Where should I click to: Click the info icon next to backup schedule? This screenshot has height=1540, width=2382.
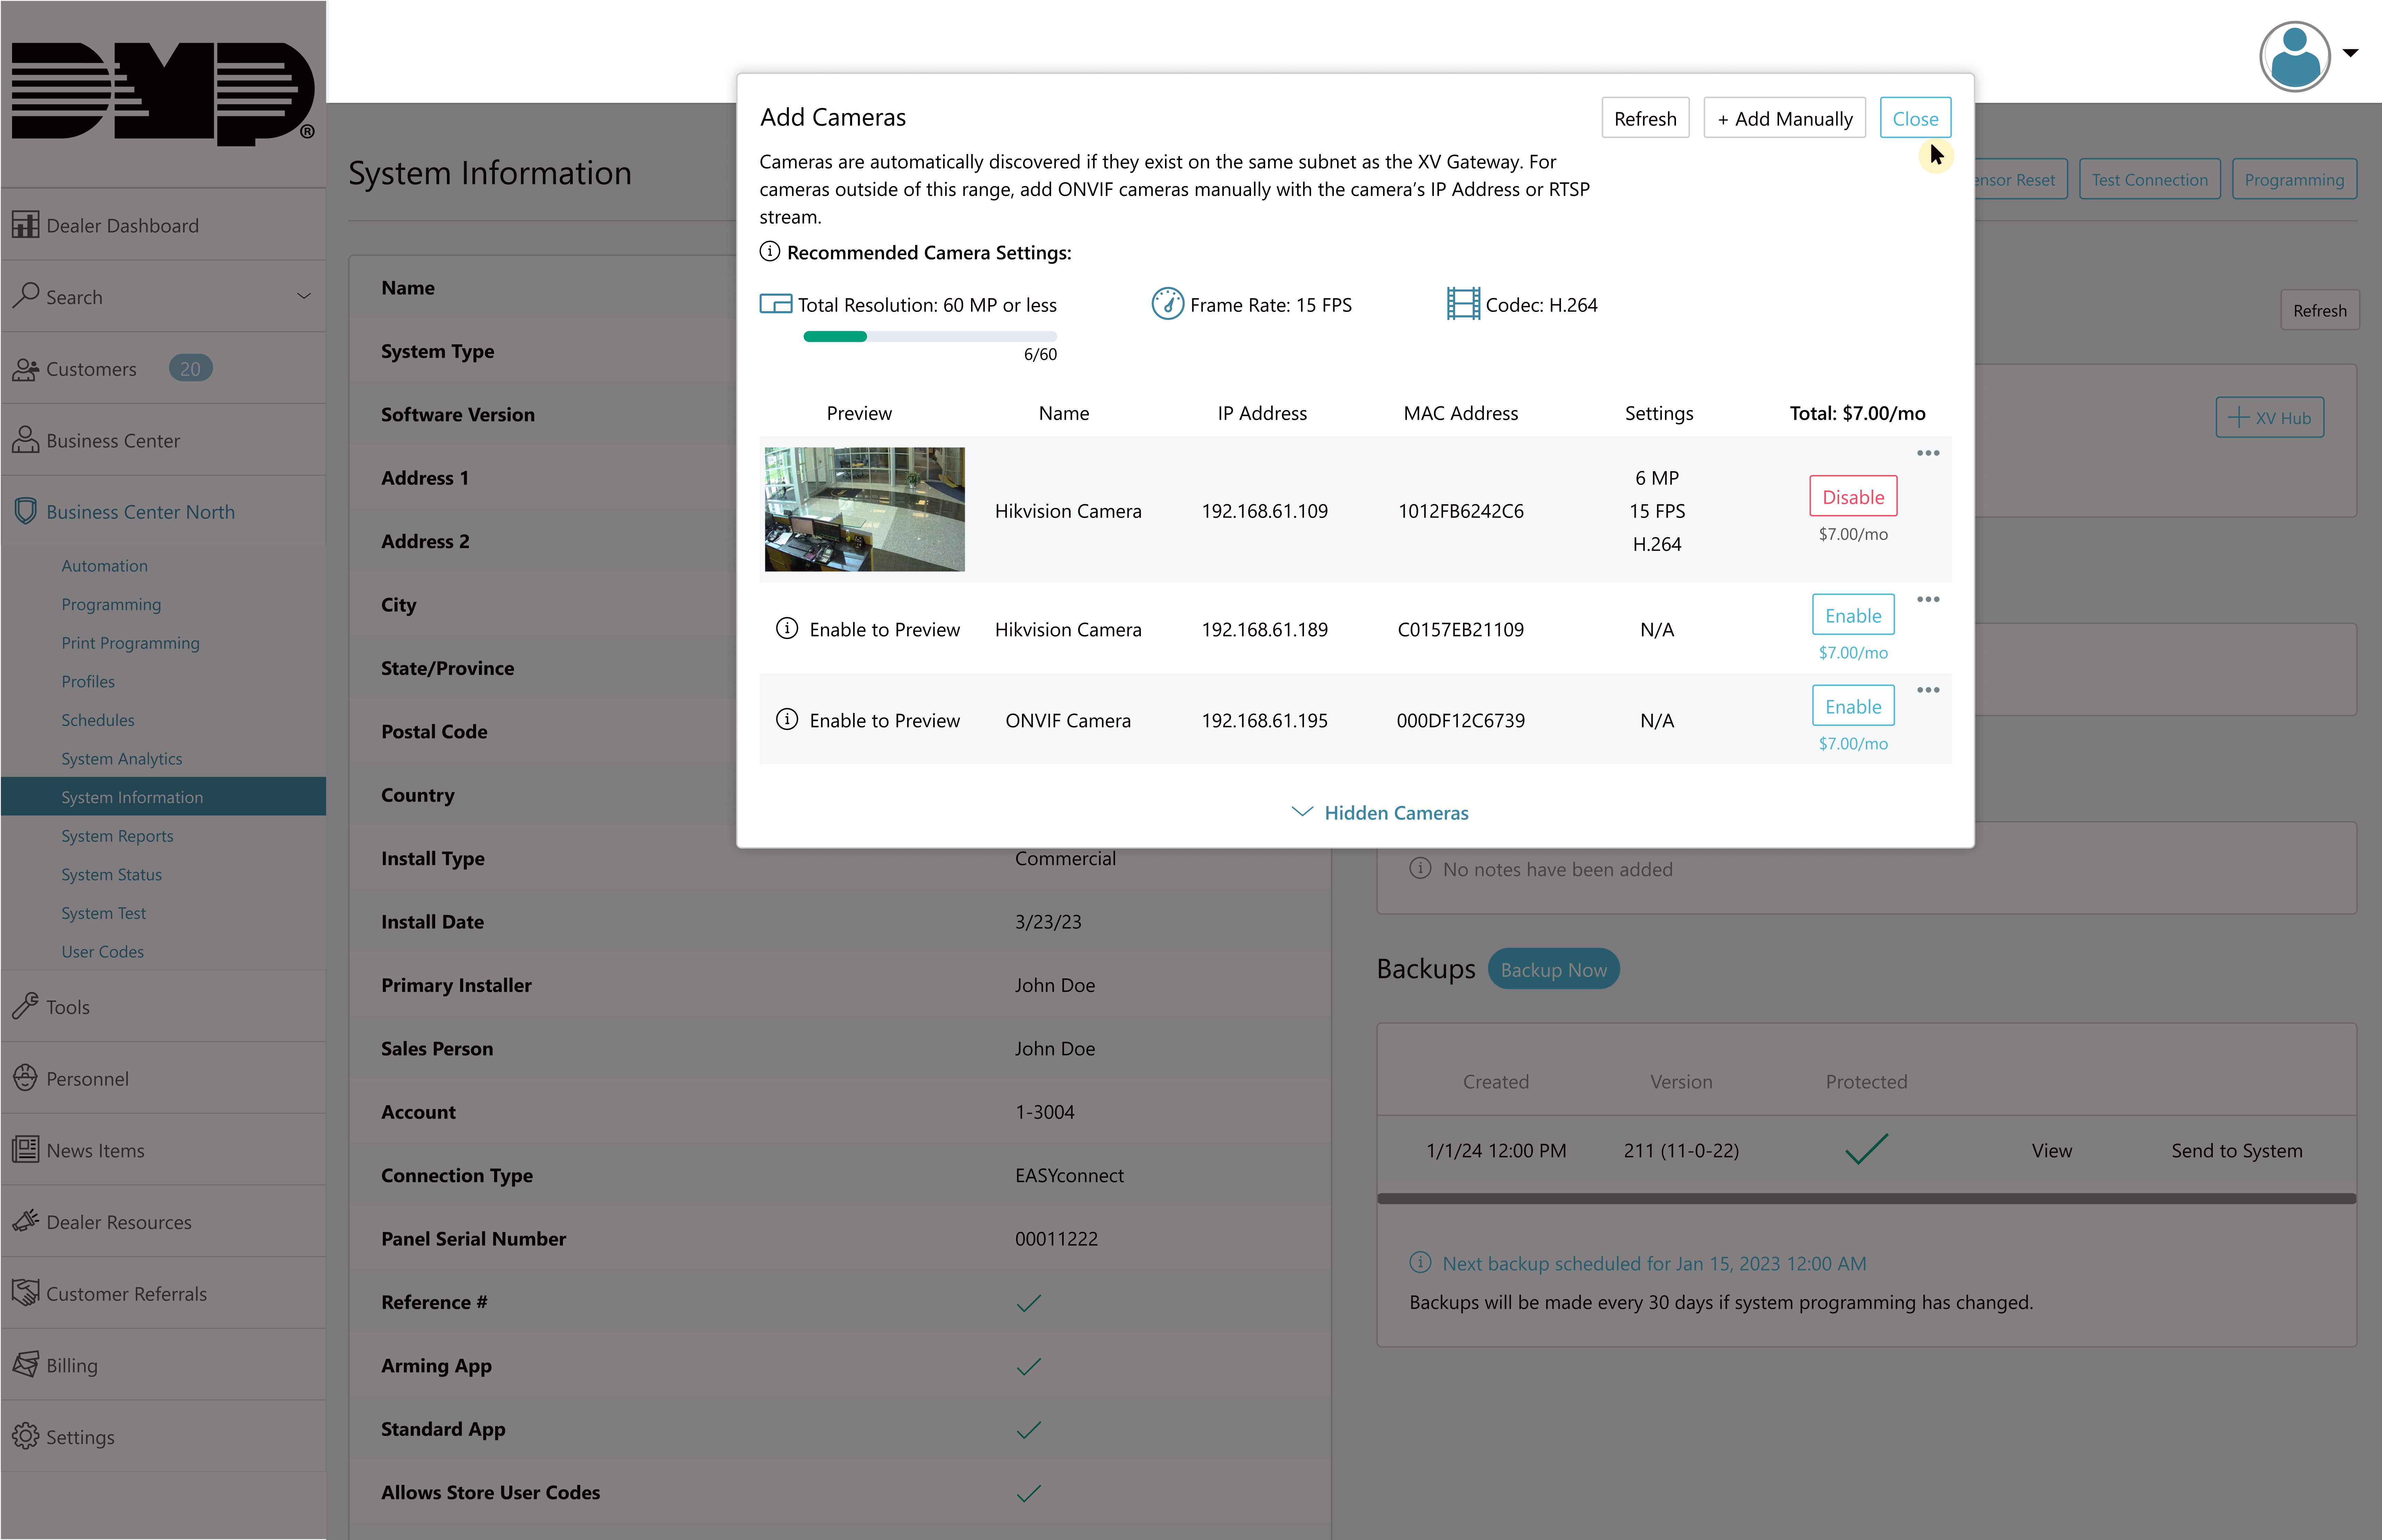(1420, 1262)
